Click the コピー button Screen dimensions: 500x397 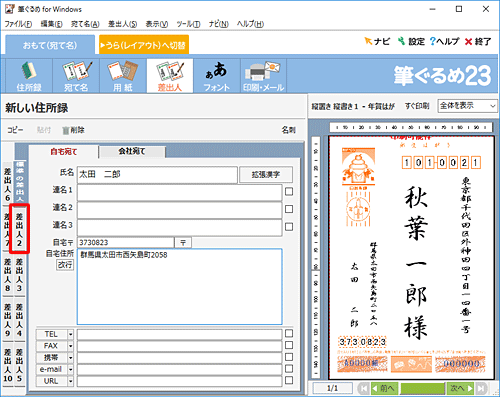pyautogui.click(x=15, y=130)
